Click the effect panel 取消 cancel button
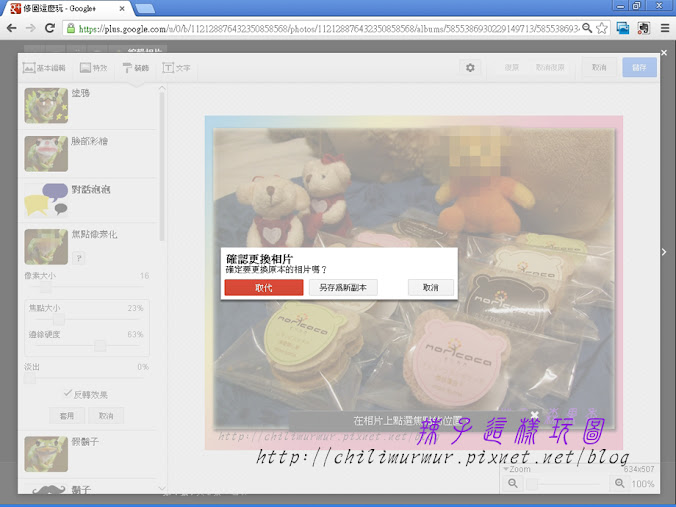 click(x=106, y=416)
